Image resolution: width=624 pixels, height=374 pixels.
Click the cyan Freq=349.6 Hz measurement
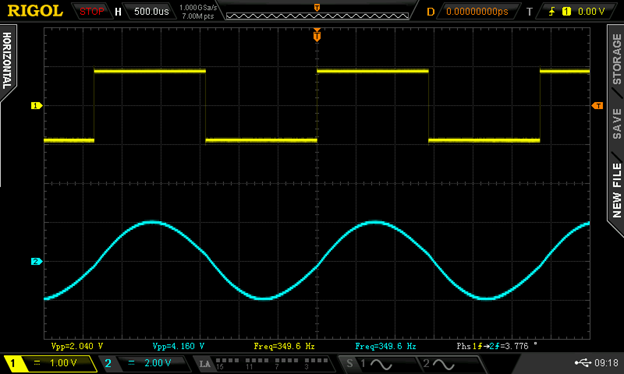386,346
